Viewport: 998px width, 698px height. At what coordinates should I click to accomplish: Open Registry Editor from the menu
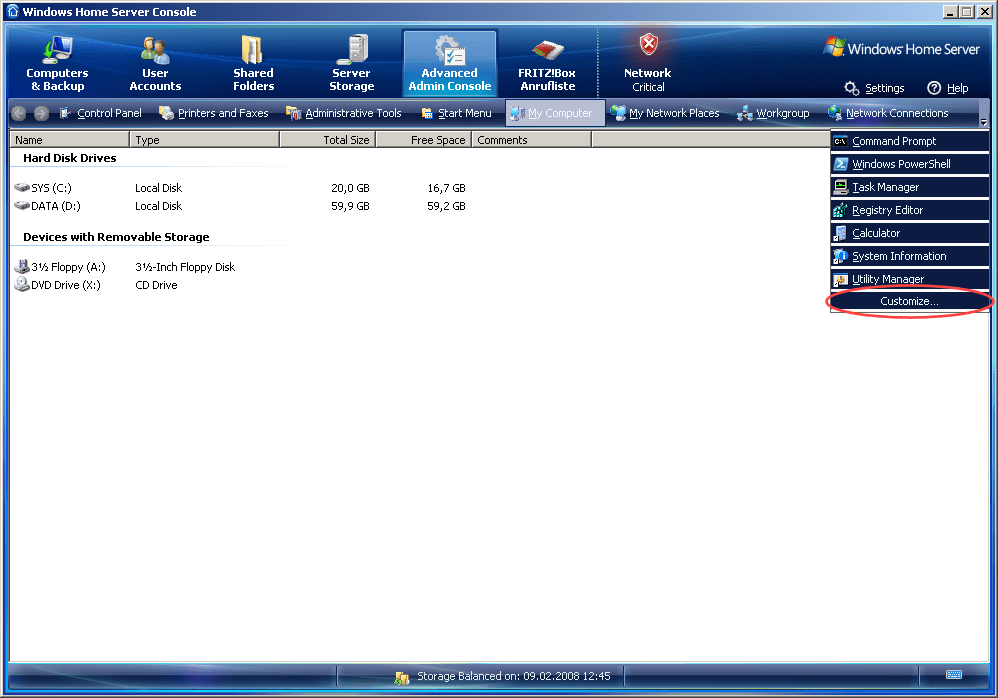(910, 210)
